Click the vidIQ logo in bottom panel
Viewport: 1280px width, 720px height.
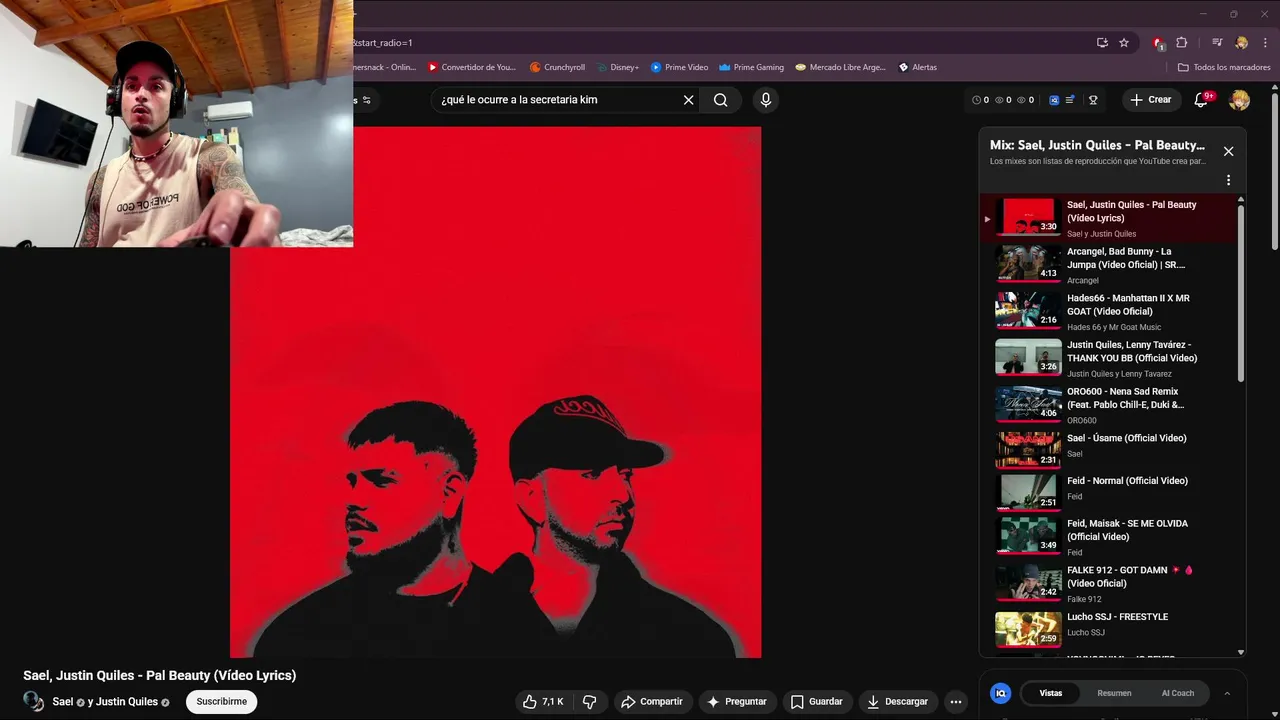[1000, 693]
